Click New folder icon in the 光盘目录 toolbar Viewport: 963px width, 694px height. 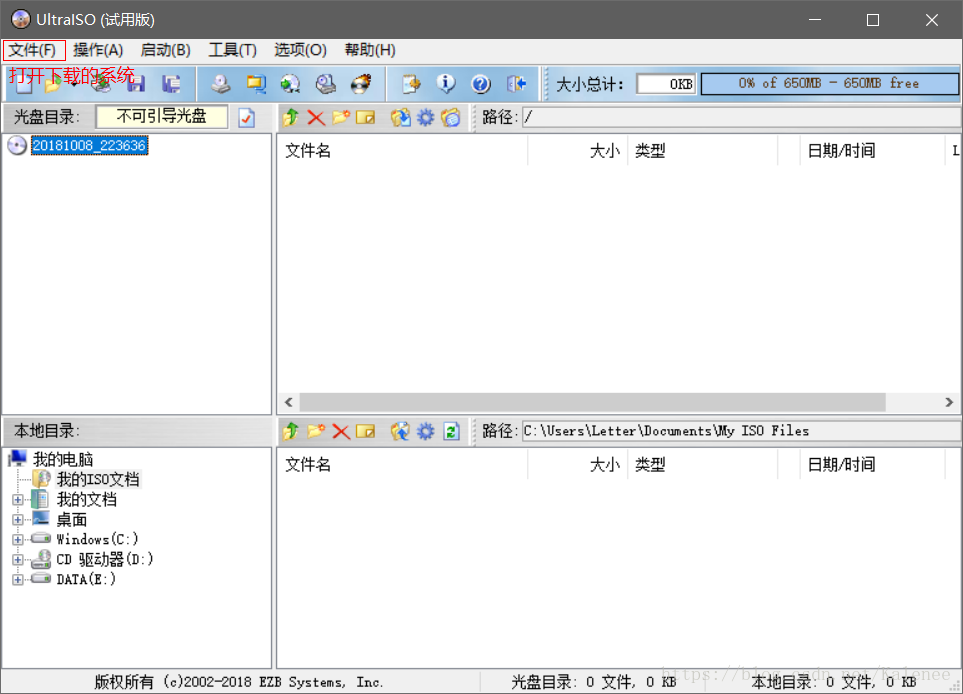pyautogui.click(x=341, y=117)
